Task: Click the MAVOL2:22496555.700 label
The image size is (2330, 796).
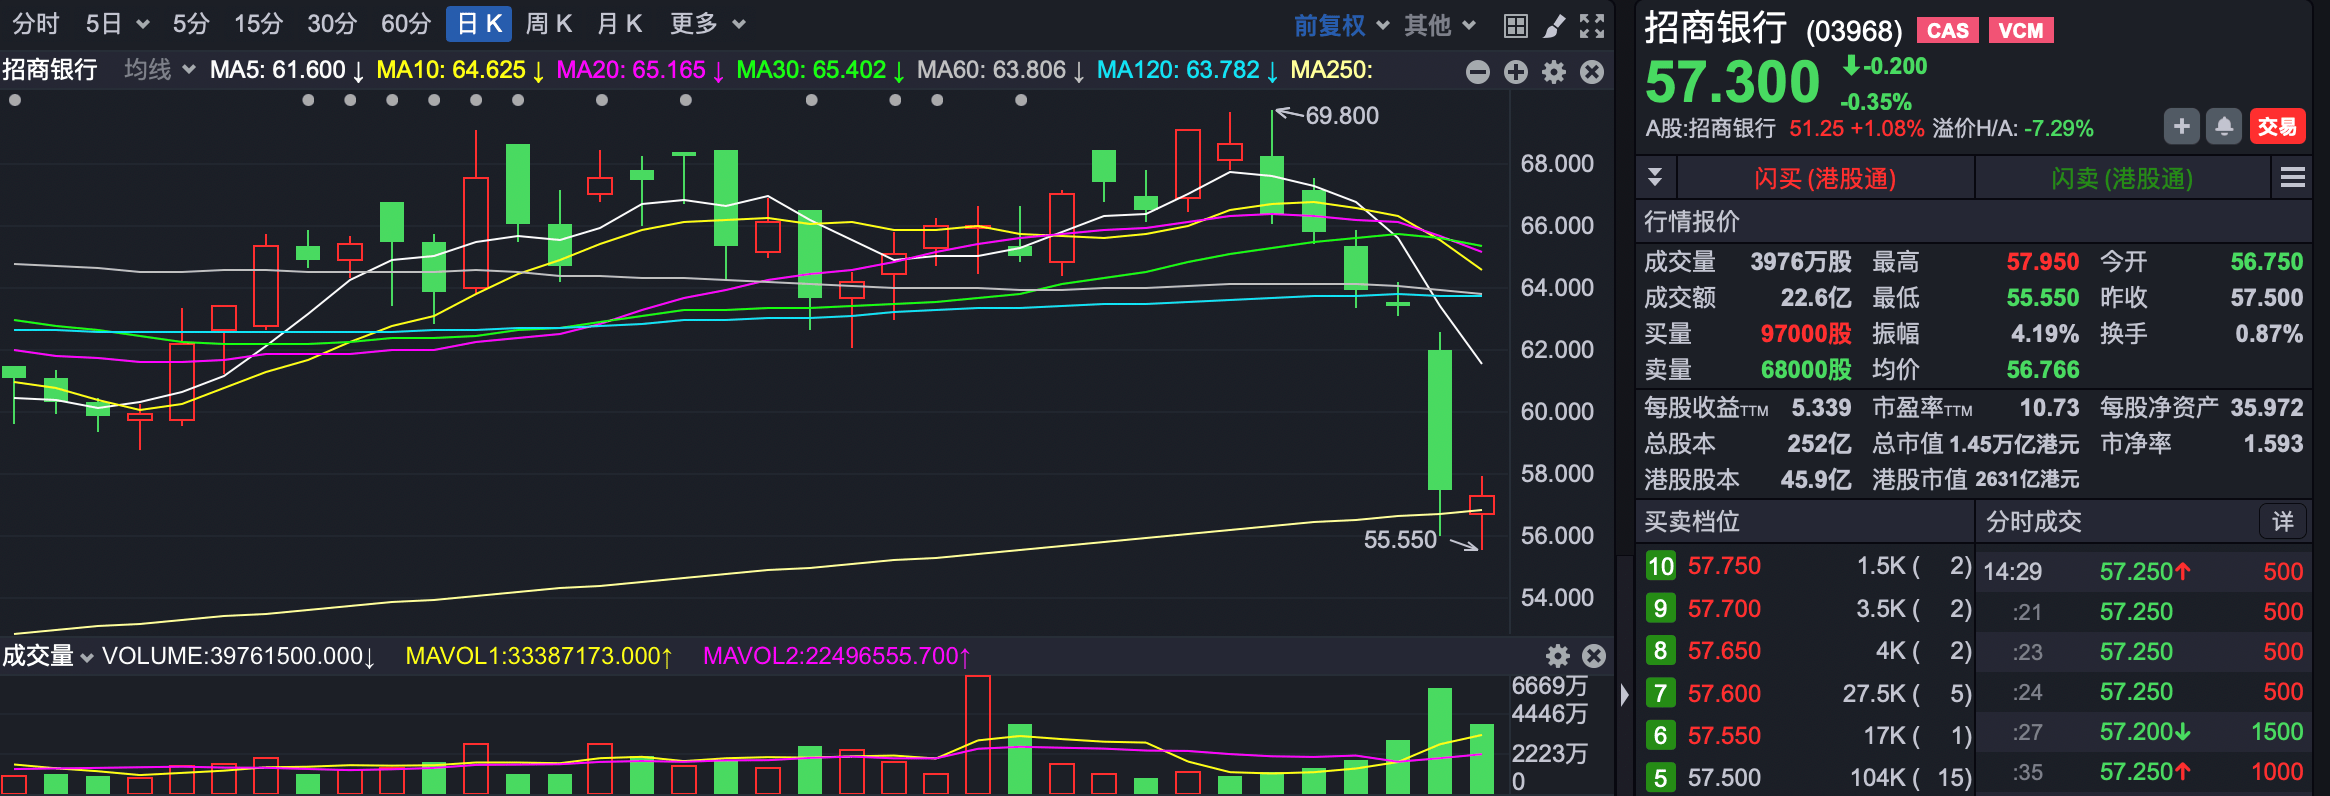Action: click(x=837, y=656)
